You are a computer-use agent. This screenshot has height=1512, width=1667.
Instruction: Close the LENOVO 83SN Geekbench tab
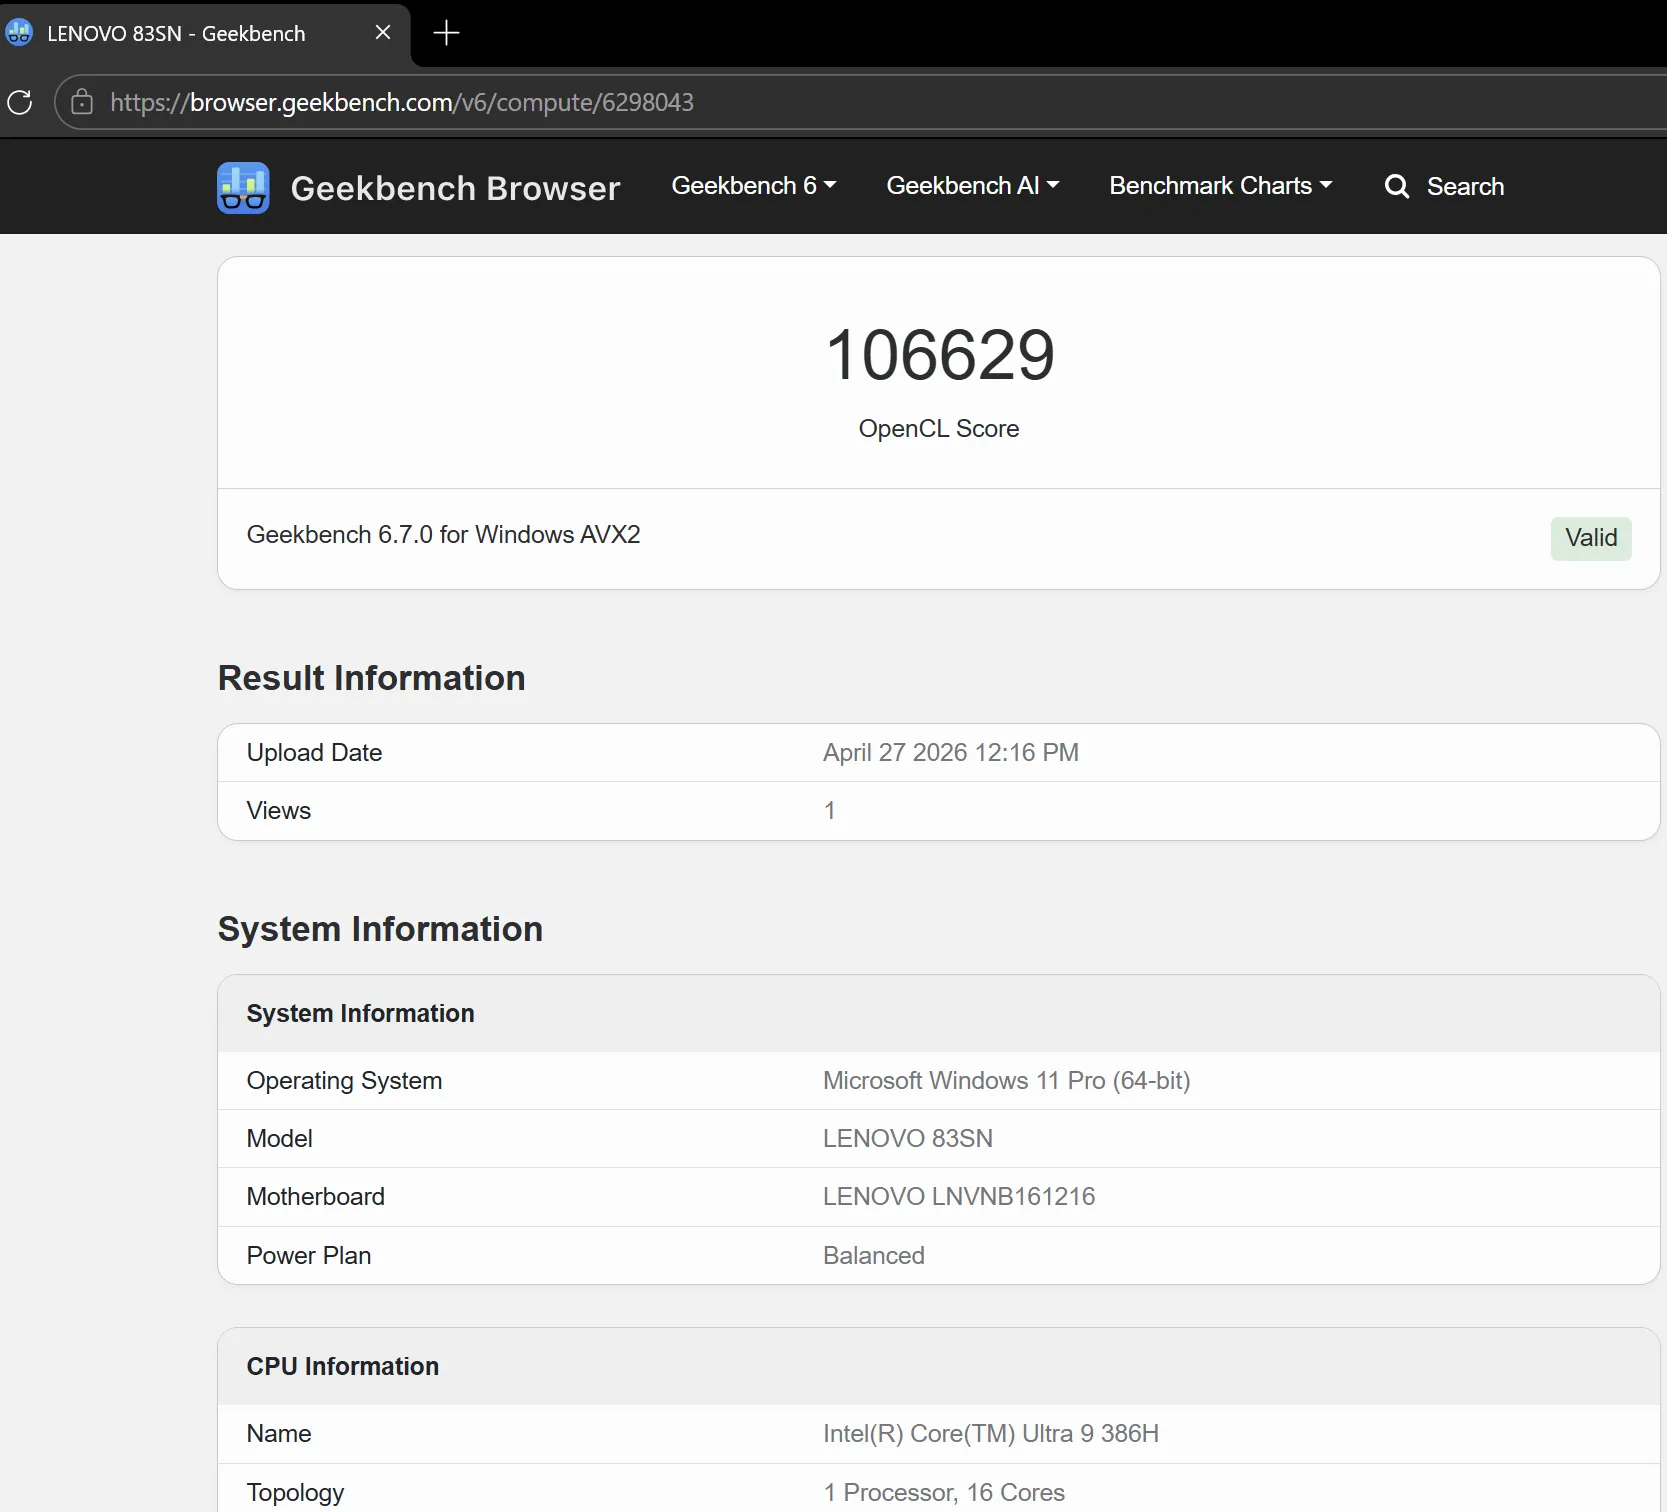382,33
